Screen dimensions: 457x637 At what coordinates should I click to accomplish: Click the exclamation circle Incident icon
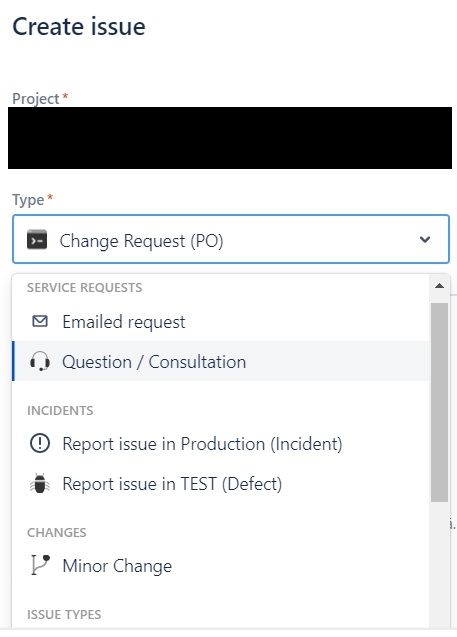click(40, 443)
